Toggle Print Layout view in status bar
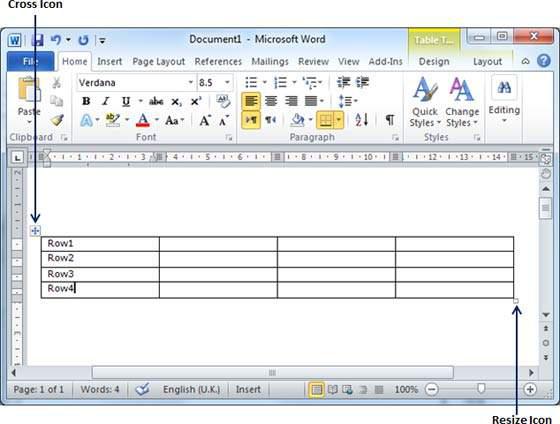Screen dimensions: 560x424 pyautogui.click(x=316, y=389)
